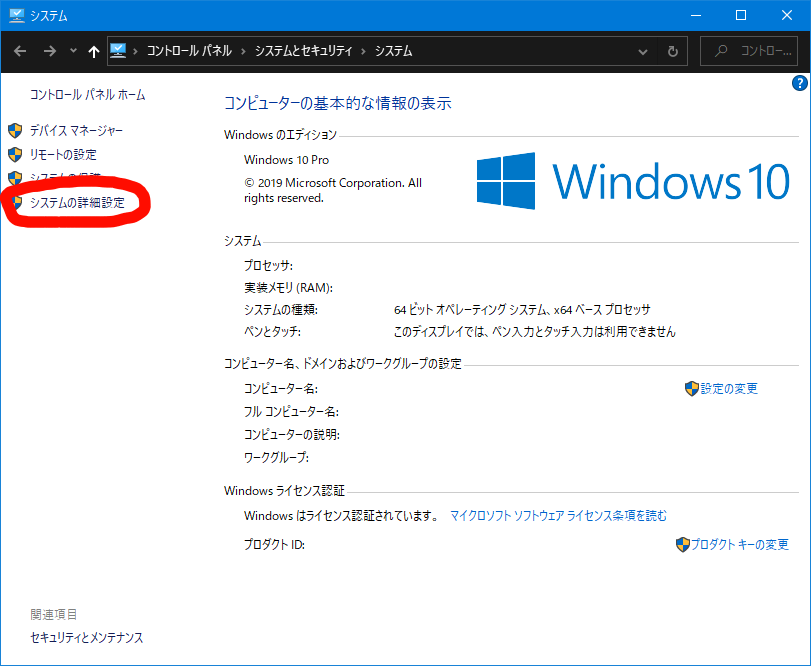811x666 pixels.
Task: Click shield icon beside プロダクト キーの変更
Action: (683, 544)
